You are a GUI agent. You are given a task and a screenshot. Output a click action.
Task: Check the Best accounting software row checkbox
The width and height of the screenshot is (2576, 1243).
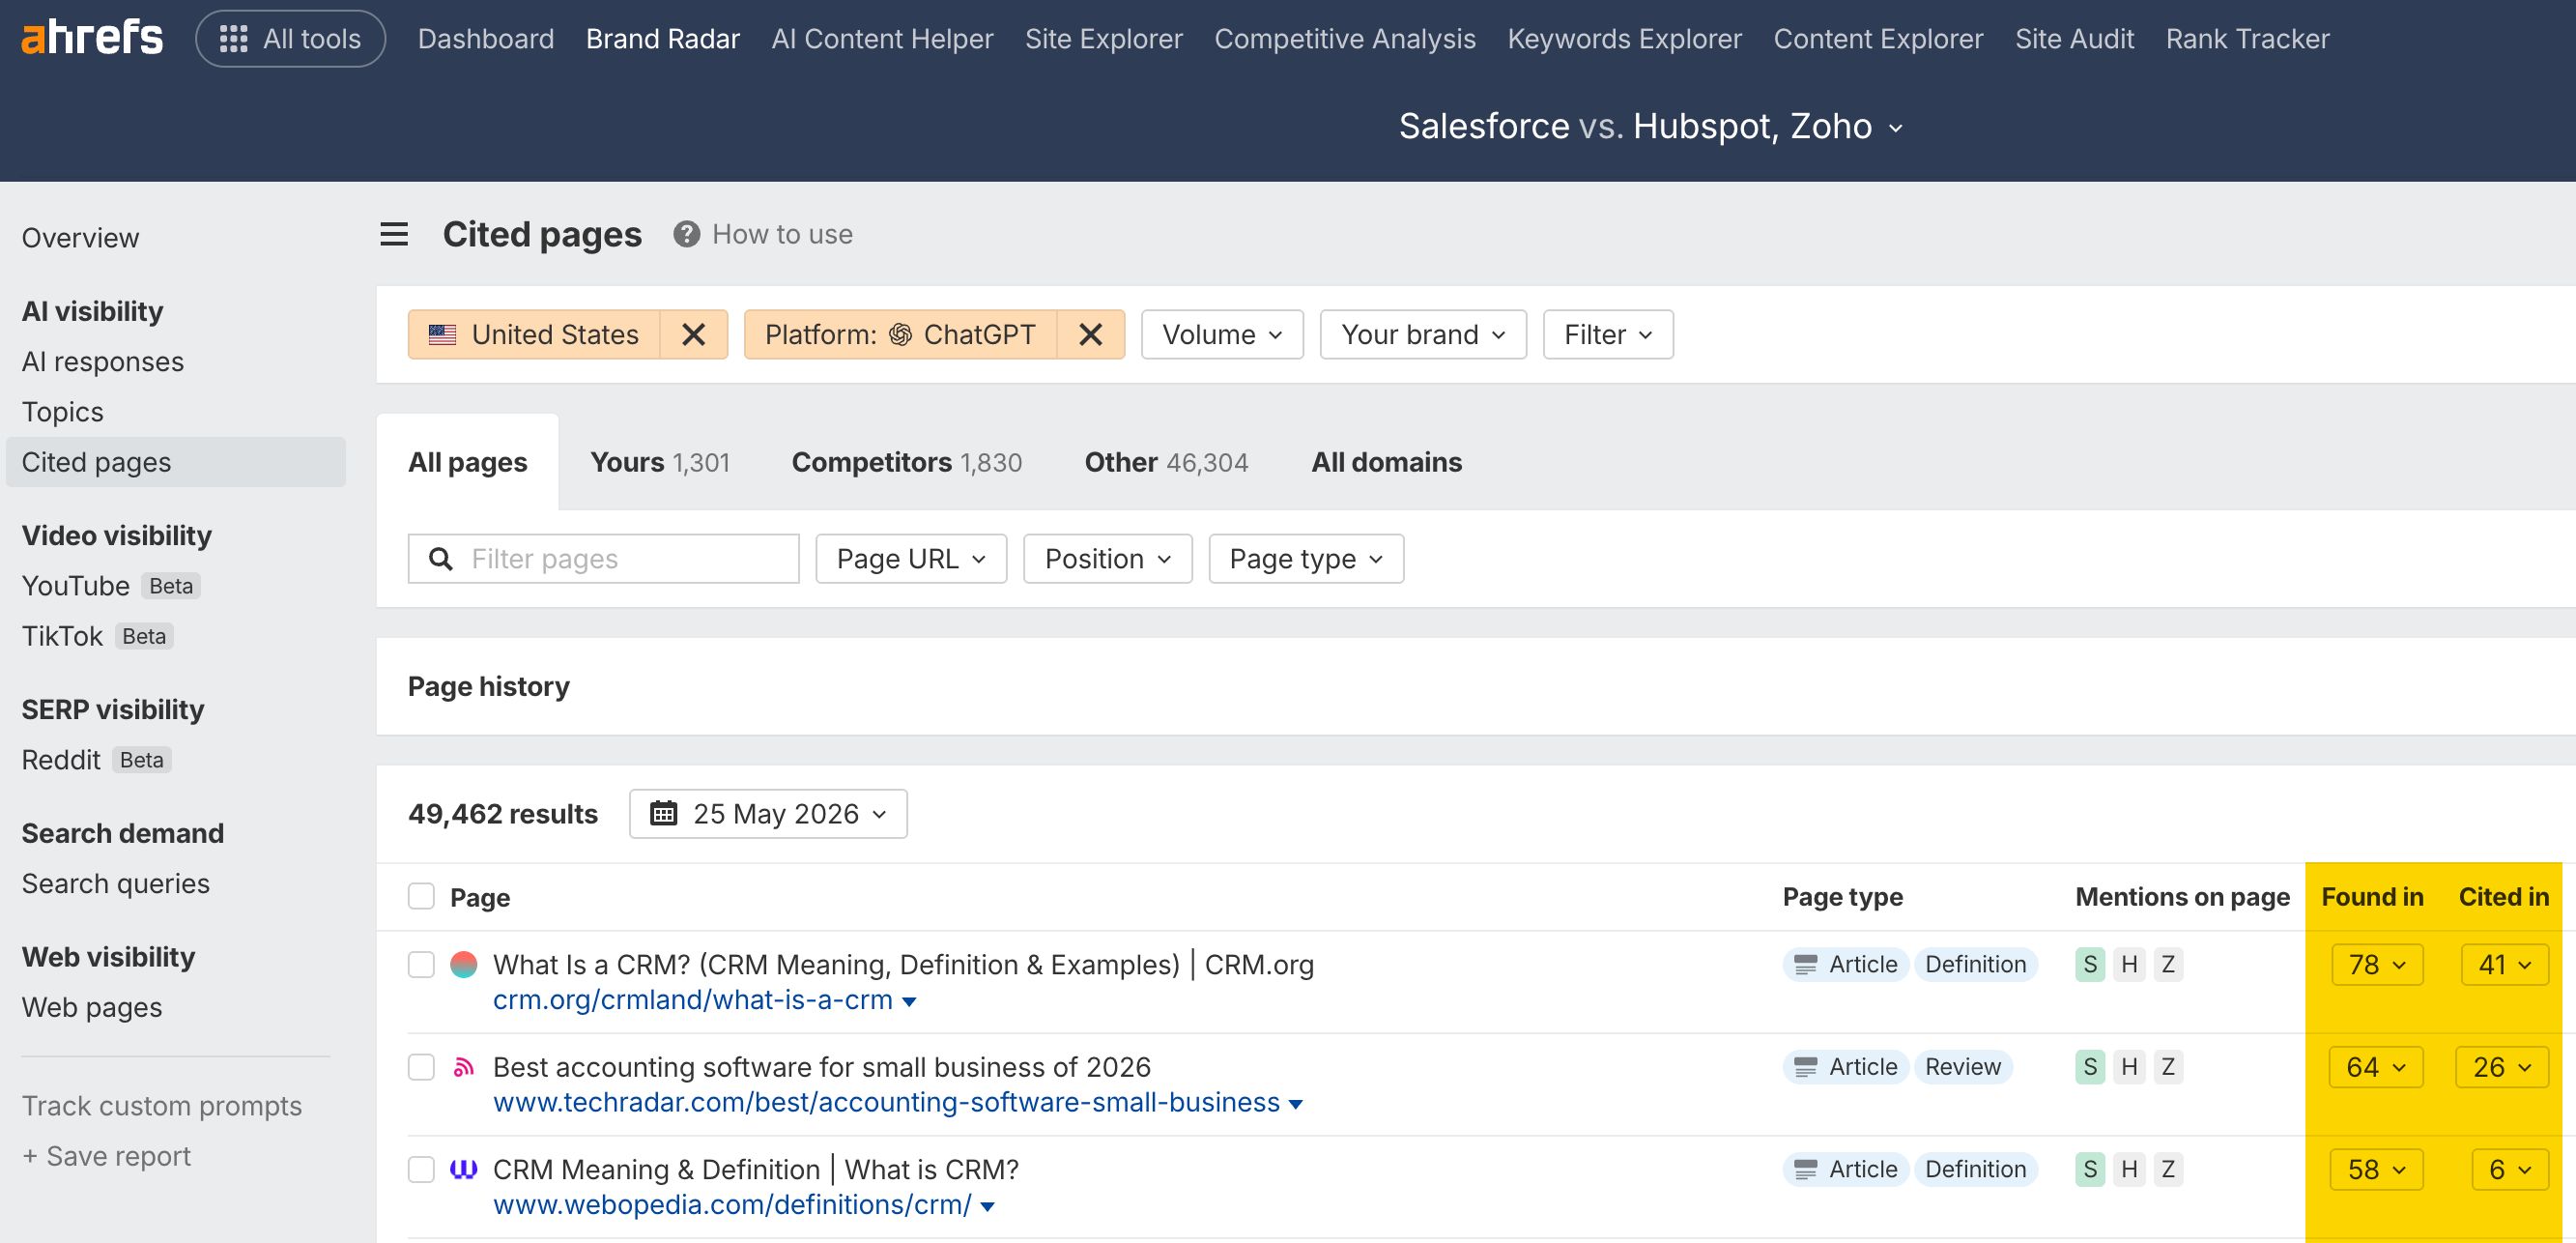pyautogui.click(x=421, y=1067)
